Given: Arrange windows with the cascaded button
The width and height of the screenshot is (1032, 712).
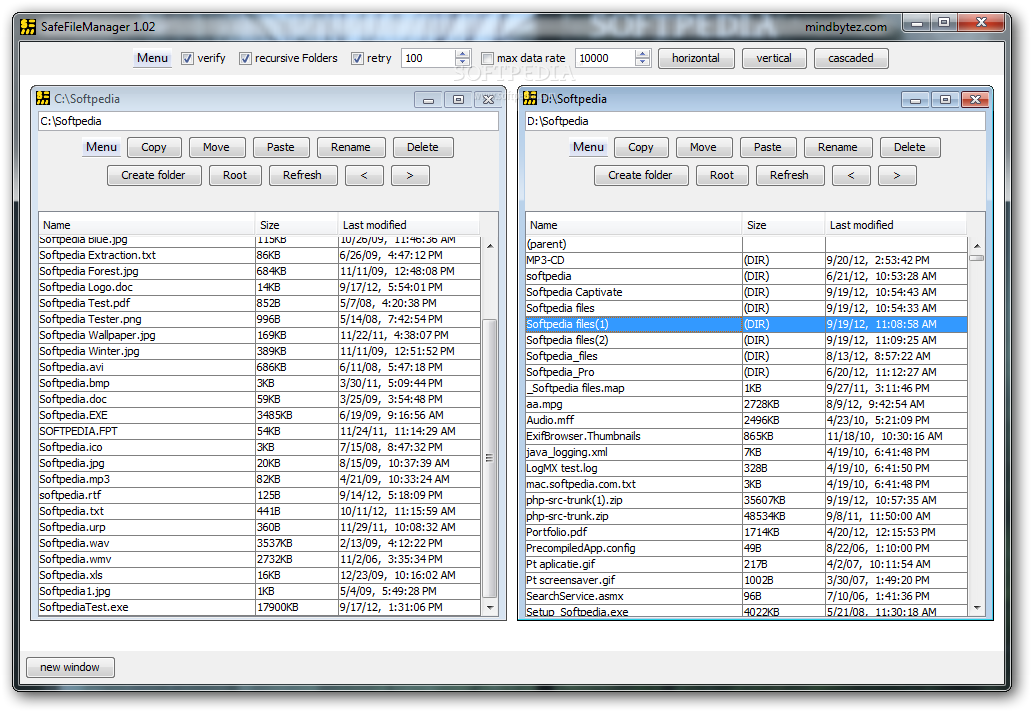Looking at the screenshot, I should point(851,58).
